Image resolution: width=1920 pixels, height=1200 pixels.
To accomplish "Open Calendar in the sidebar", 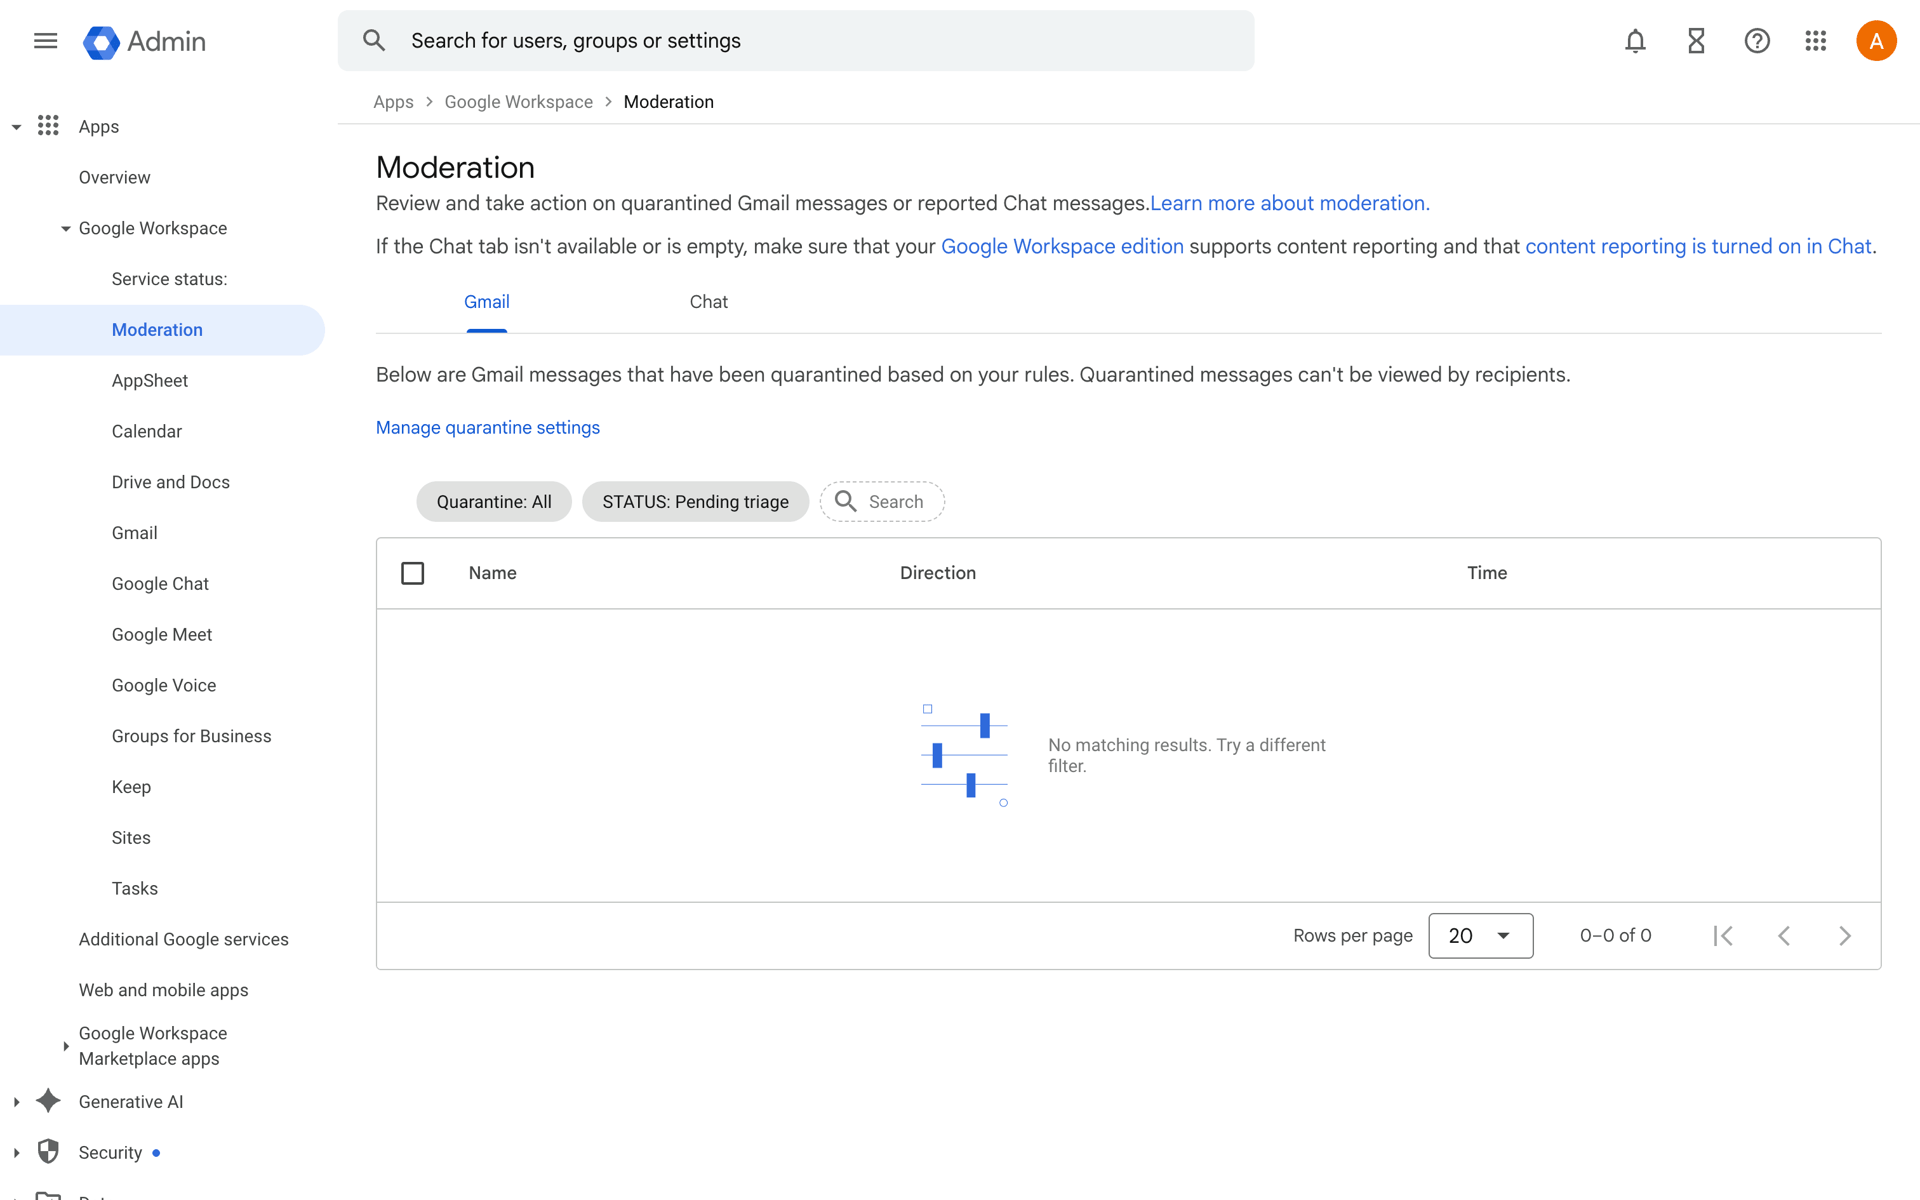I will pyautogui.click(x=146, y=432).
